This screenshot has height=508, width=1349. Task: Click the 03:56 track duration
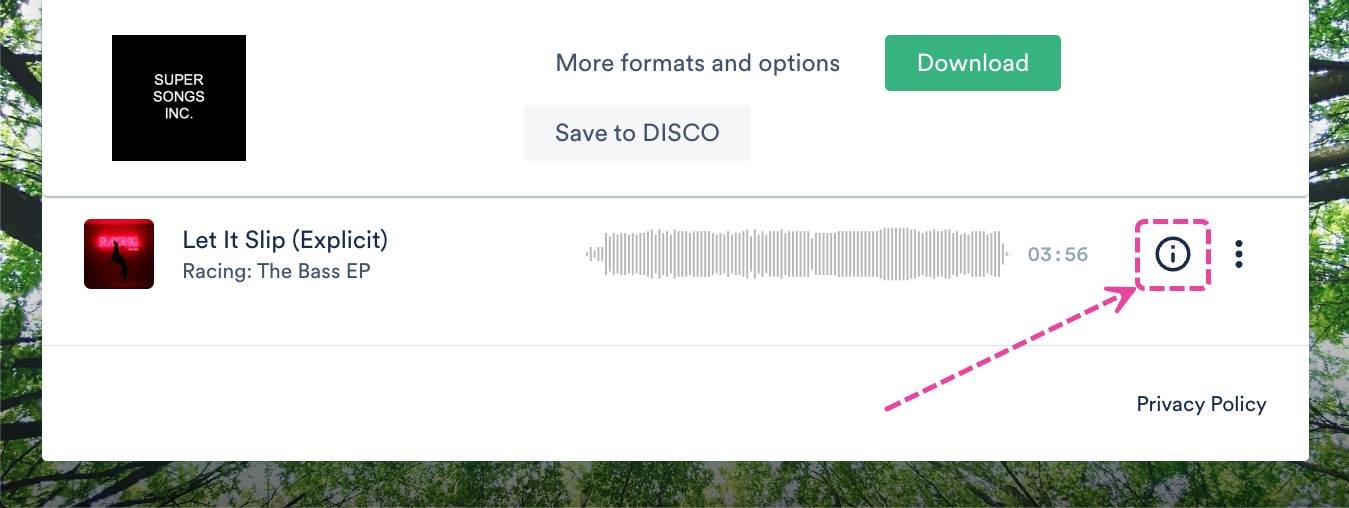pyautogui.click(x=1058, y=255)
